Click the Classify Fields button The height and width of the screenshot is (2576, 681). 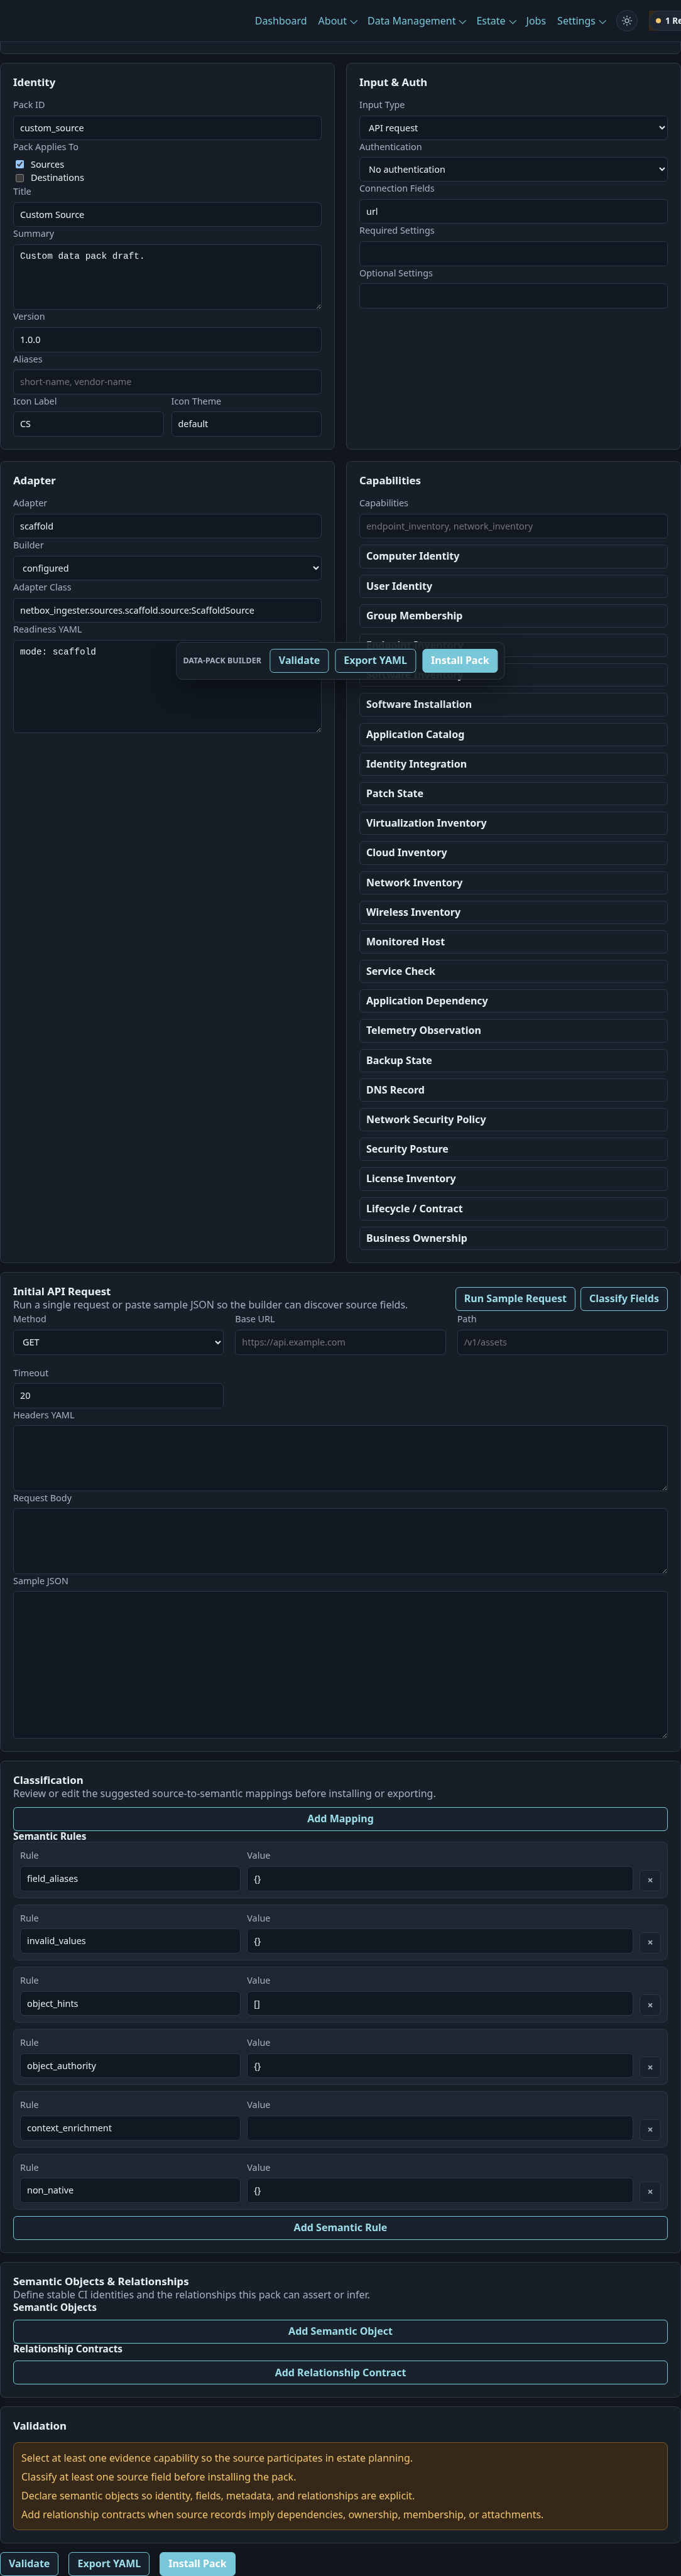(624, 1298)
